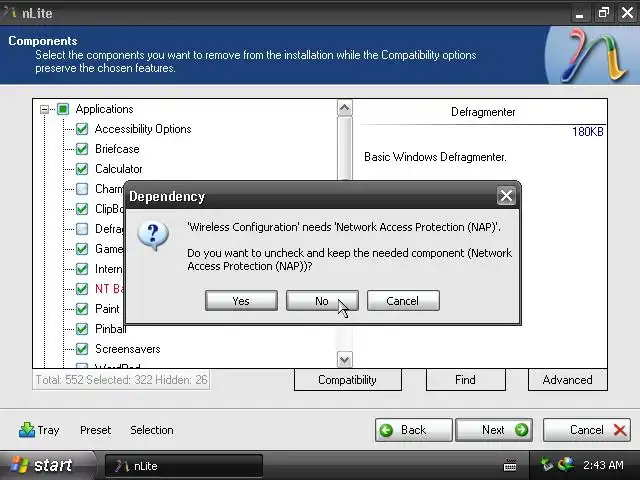Click the red X Cancel icon
This screenshot has height=480, width=640.
(x=620, y=430)
